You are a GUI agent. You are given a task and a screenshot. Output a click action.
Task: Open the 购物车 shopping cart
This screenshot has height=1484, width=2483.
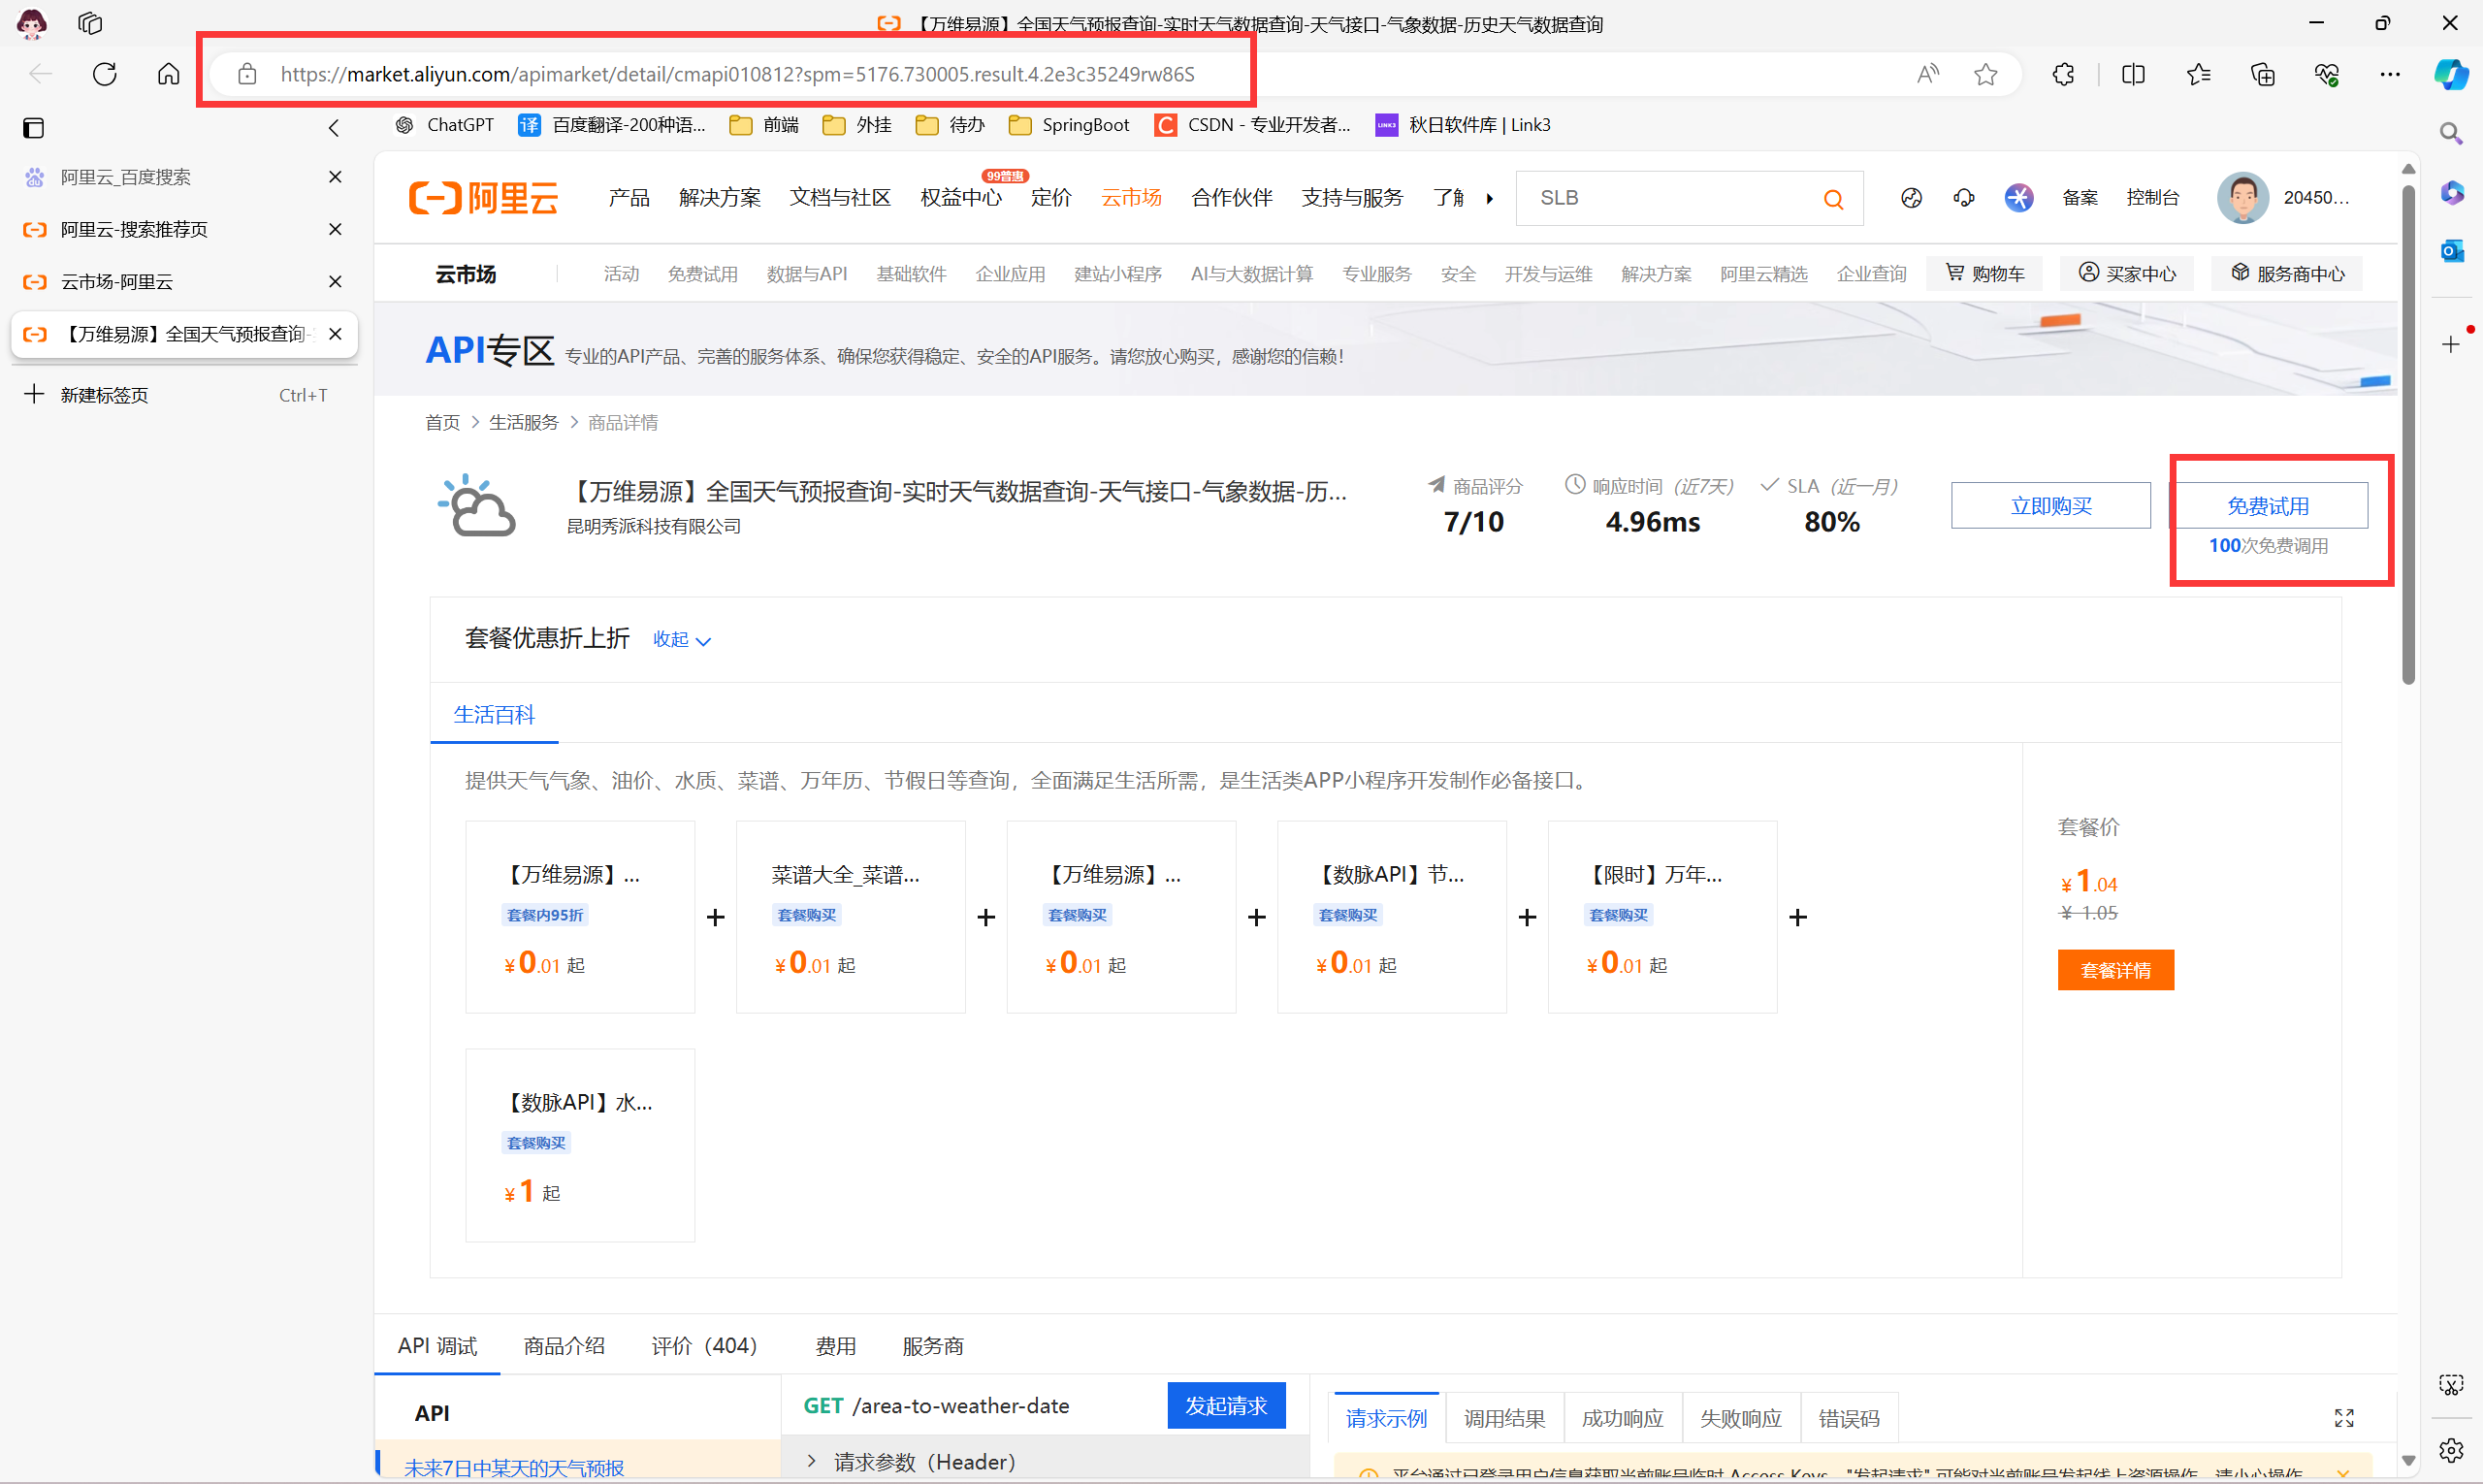click(1984, 274)
